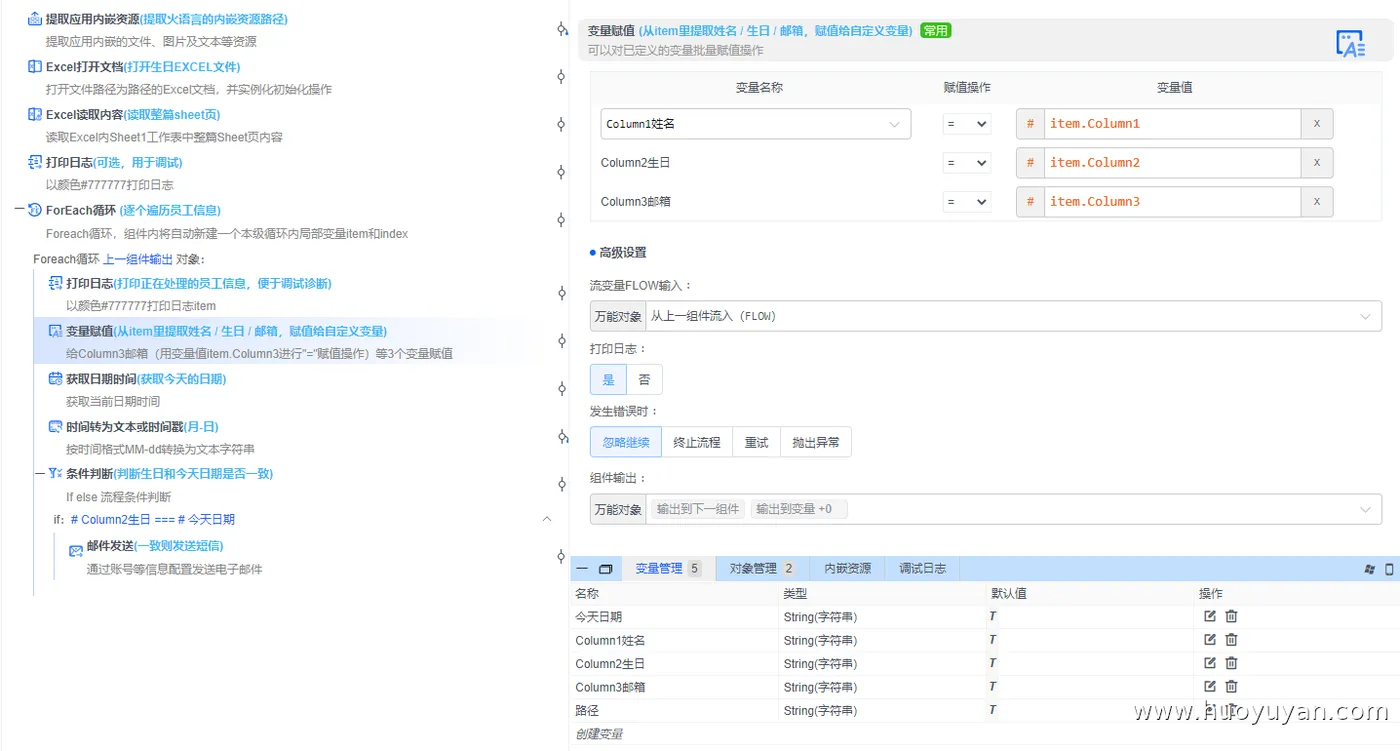Click the nested 打印日志 员工信息 step icon
The width and height of the screenshot is (1400, 751).
(56, 283)
